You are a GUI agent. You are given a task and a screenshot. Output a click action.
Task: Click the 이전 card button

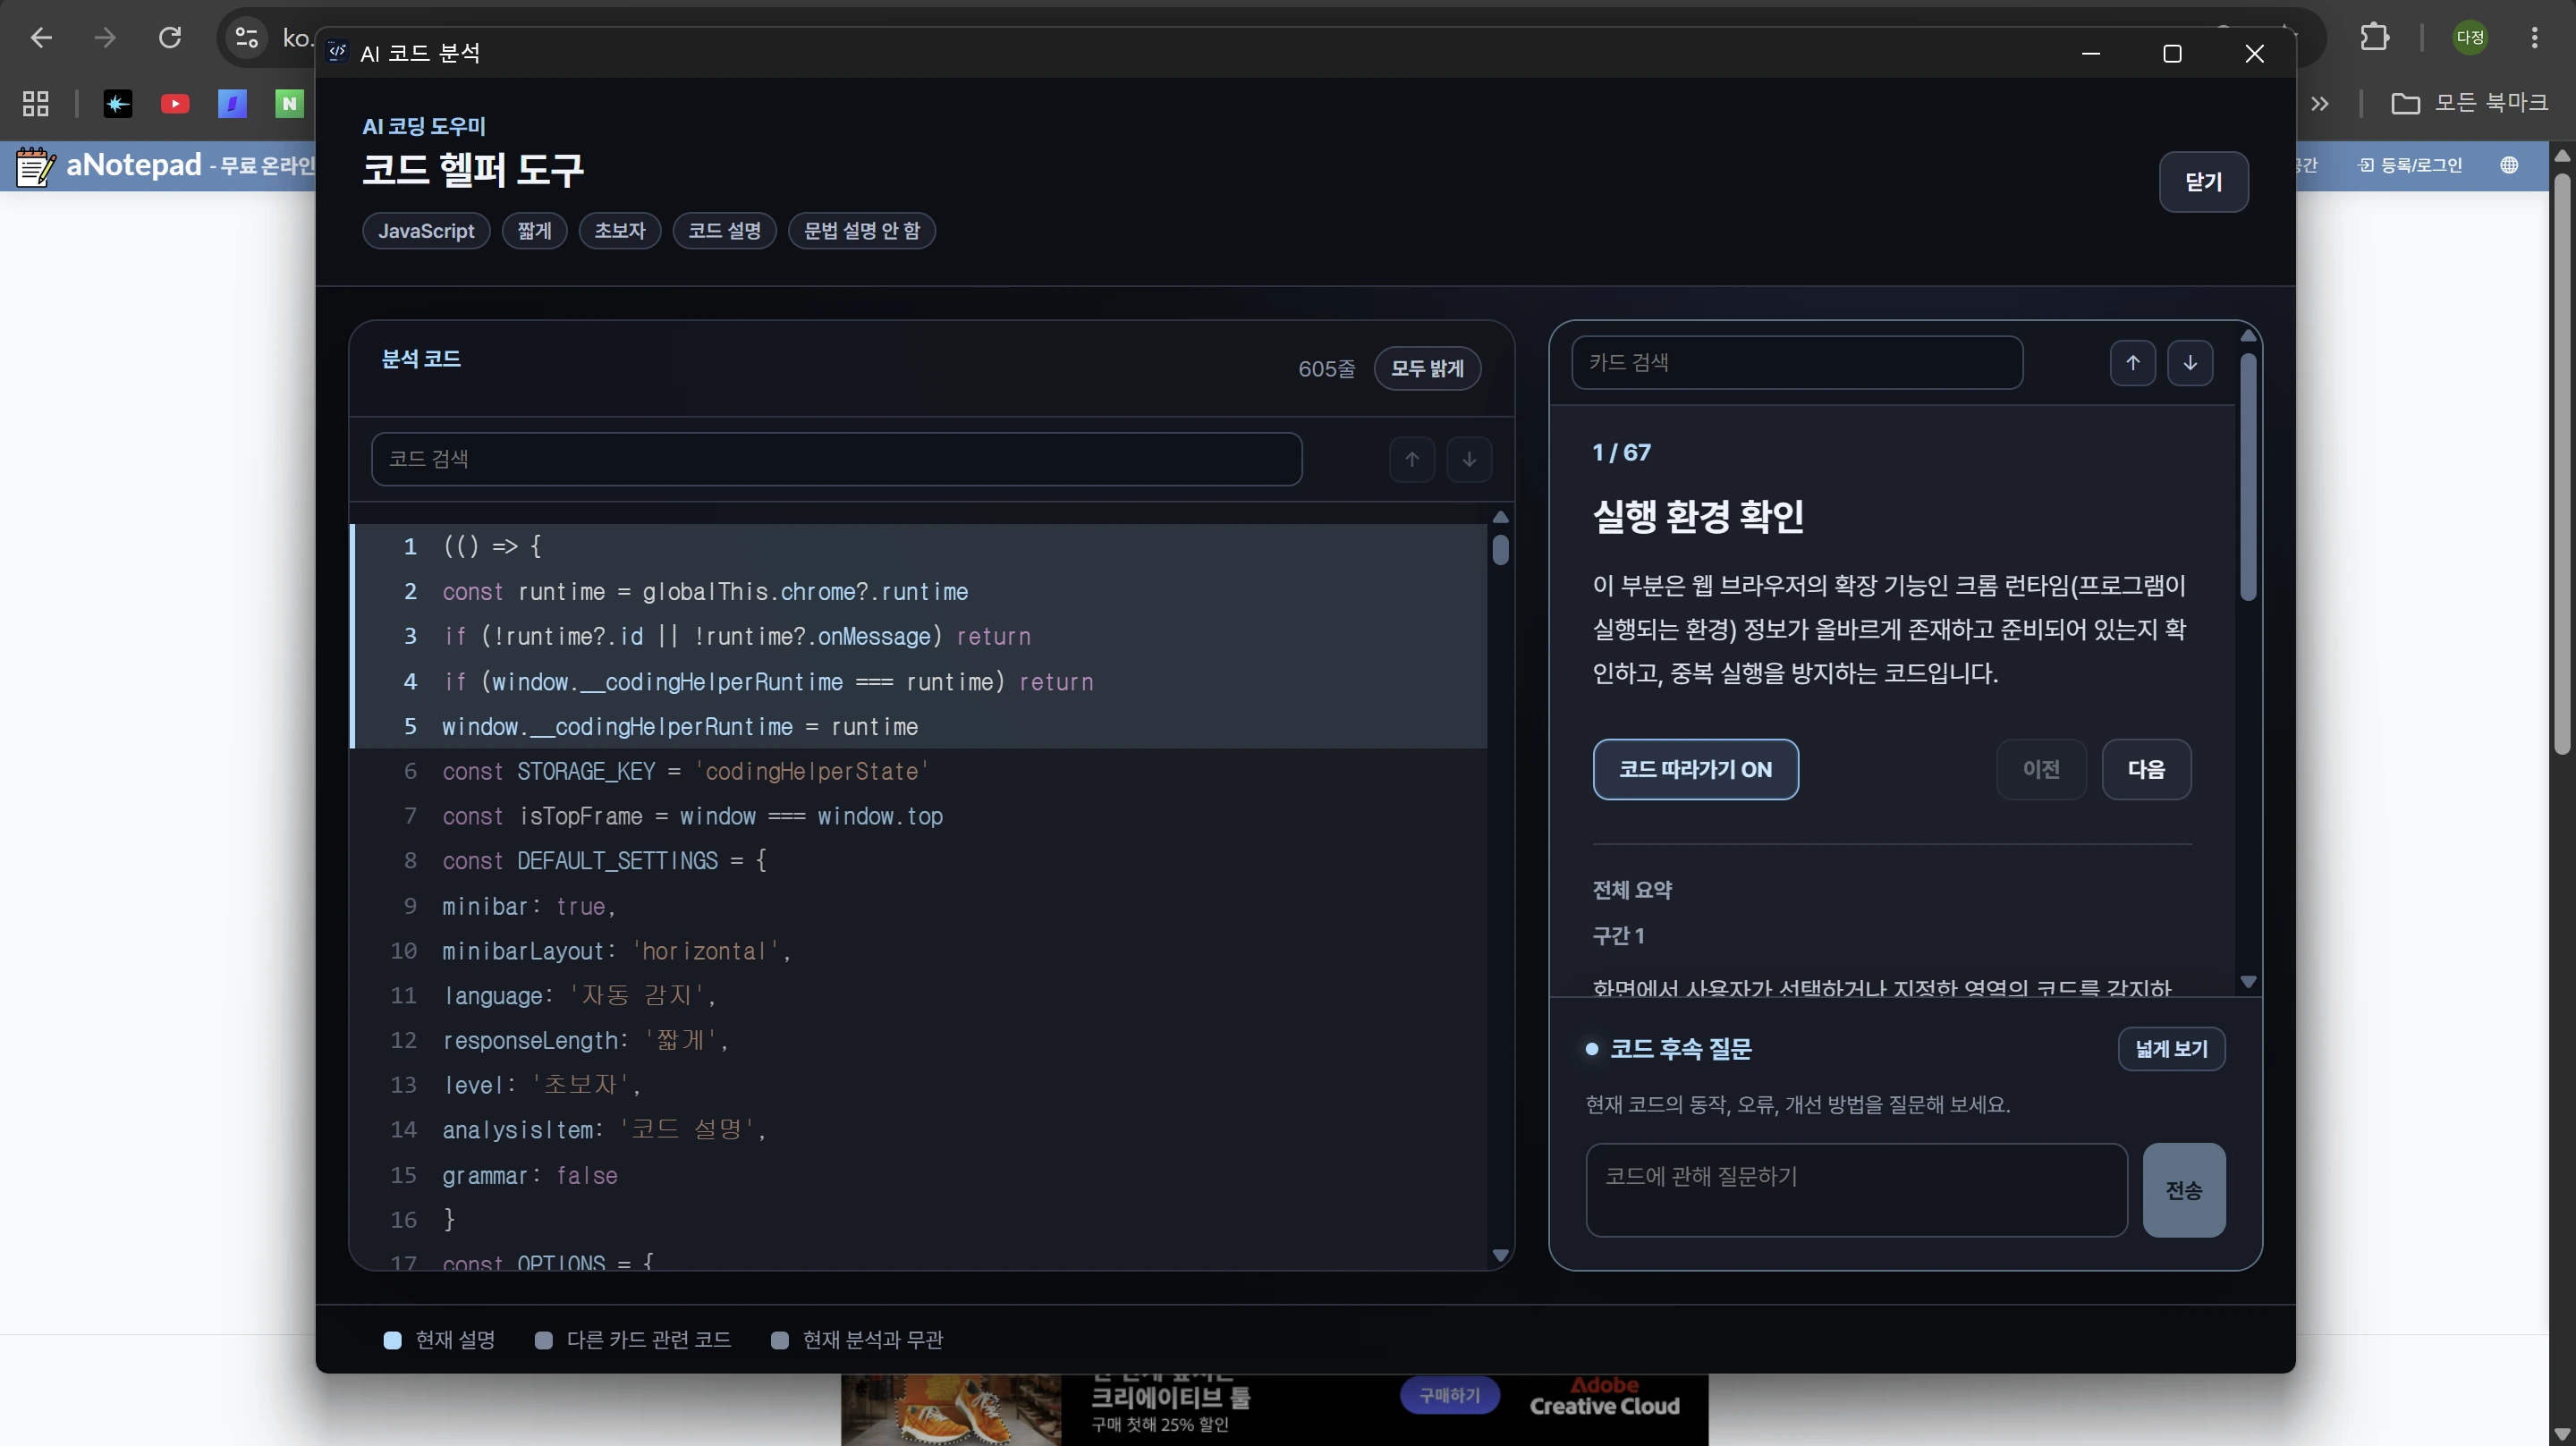click(x=2041, y=769)
